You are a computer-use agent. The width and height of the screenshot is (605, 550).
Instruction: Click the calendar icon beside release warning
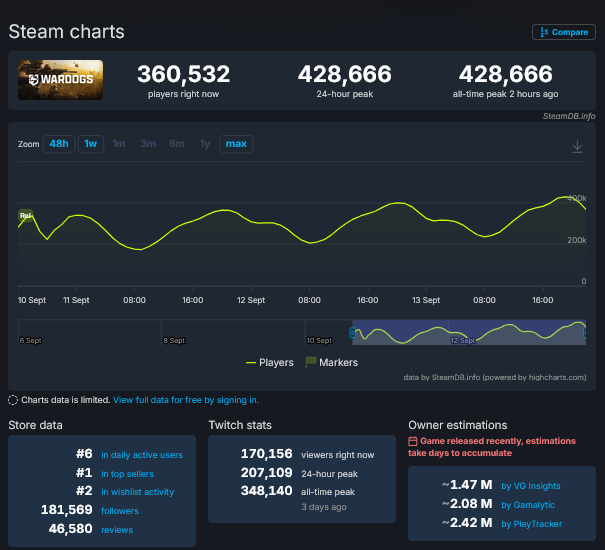click(x=412, y=441)
